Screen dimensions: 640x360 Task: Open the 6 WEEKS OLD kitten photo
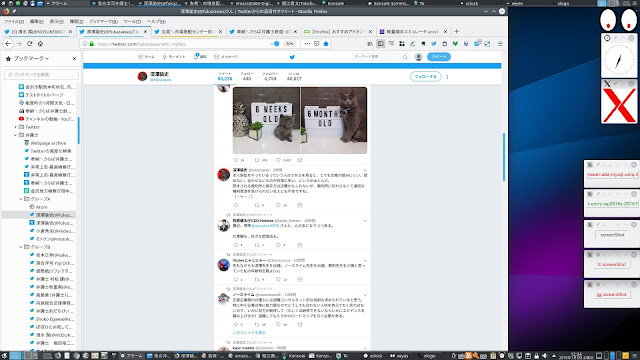(266, 120)
